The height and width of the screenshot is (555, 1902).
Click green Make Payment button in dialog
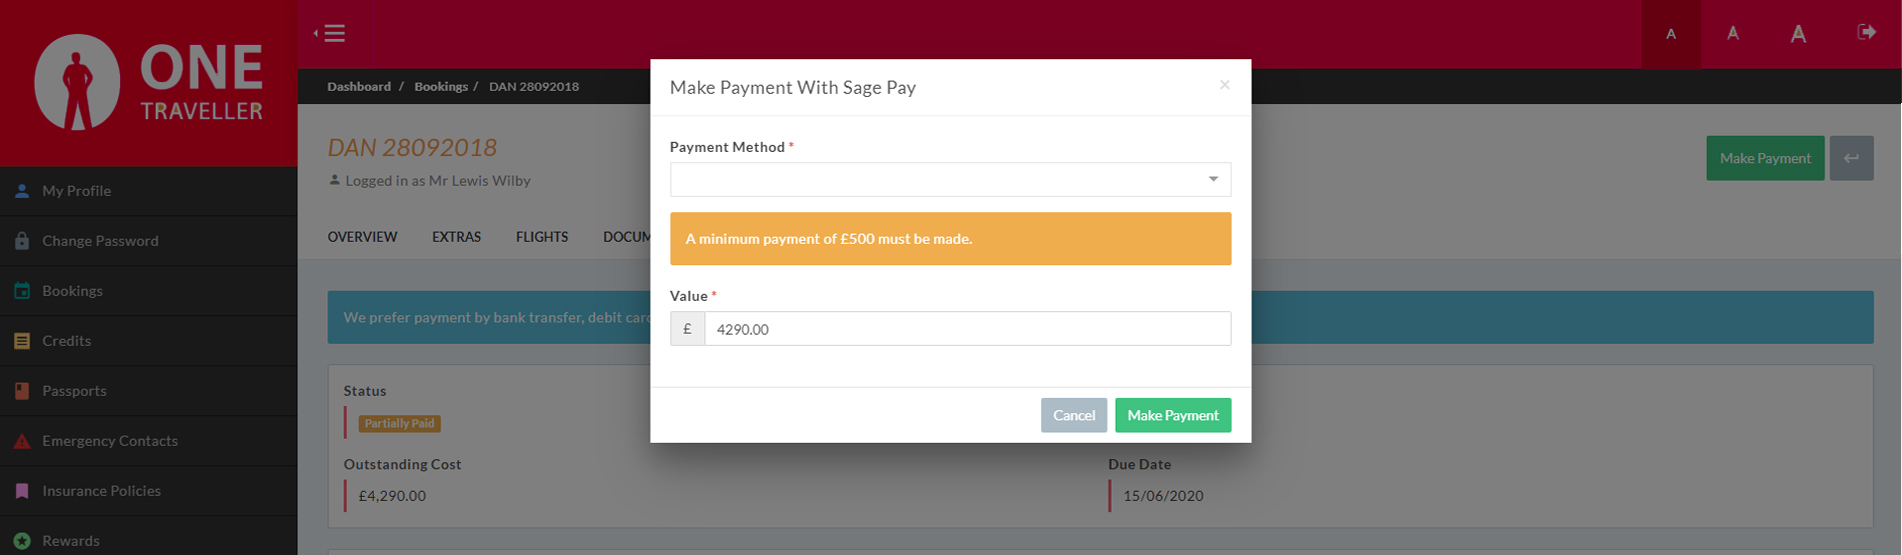[x=1173, y=415]
